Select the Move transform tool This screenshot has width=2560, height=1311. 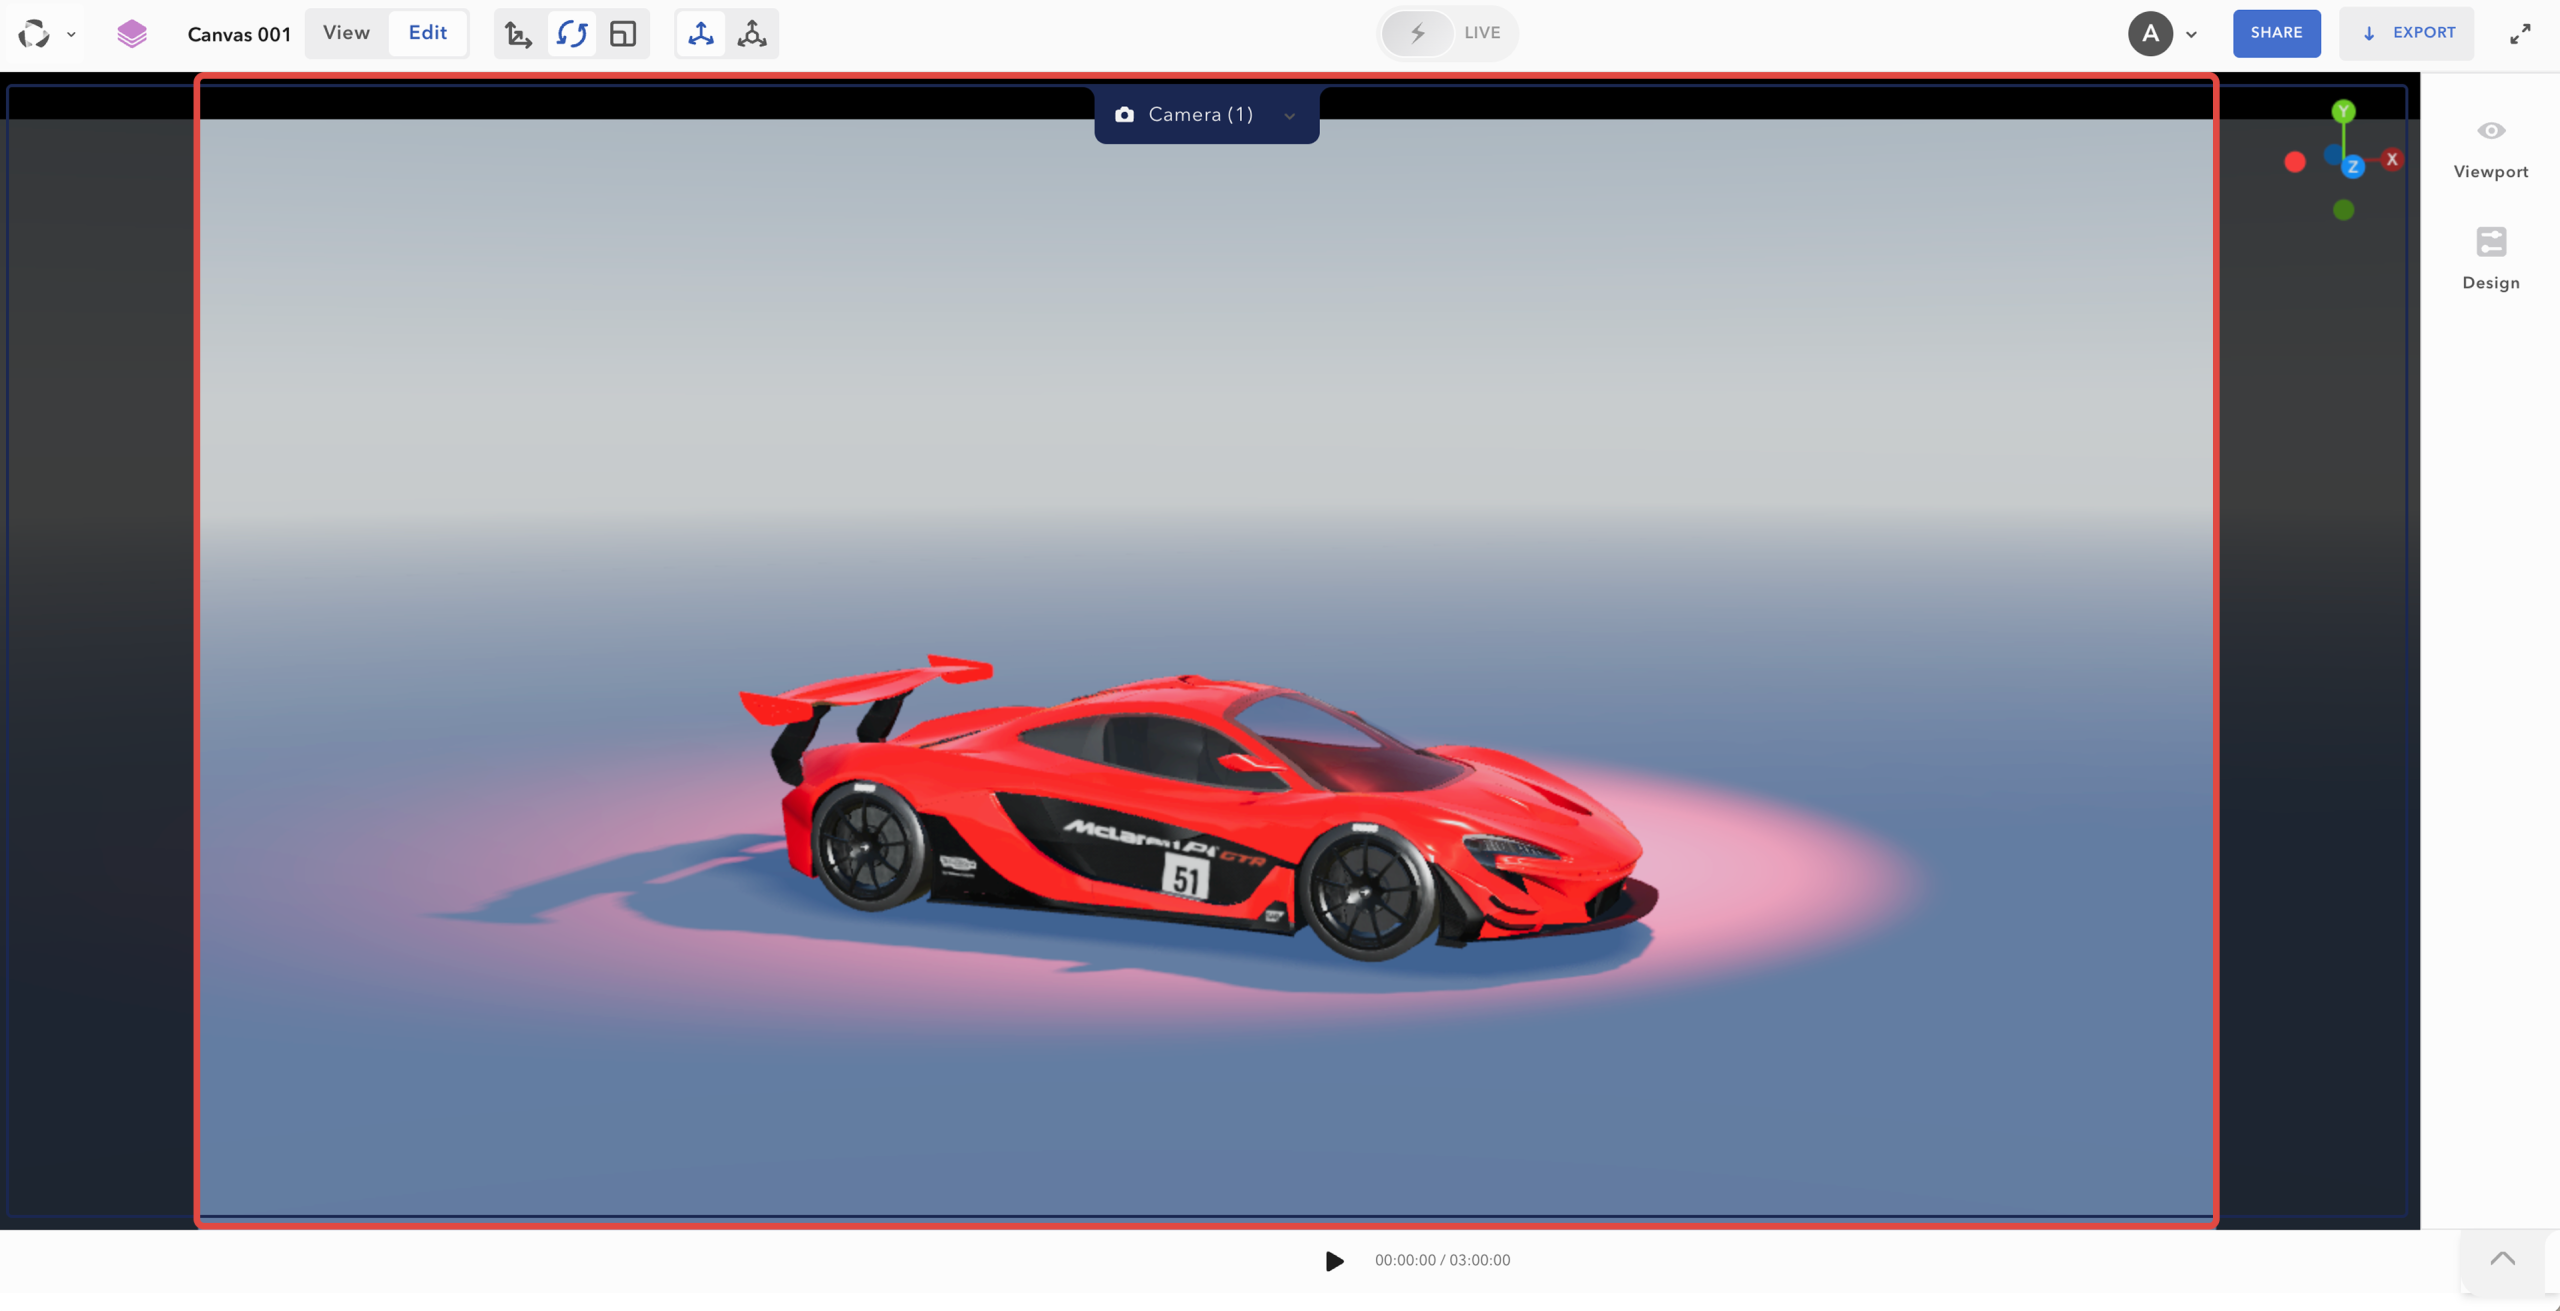(x=518, y=33)
